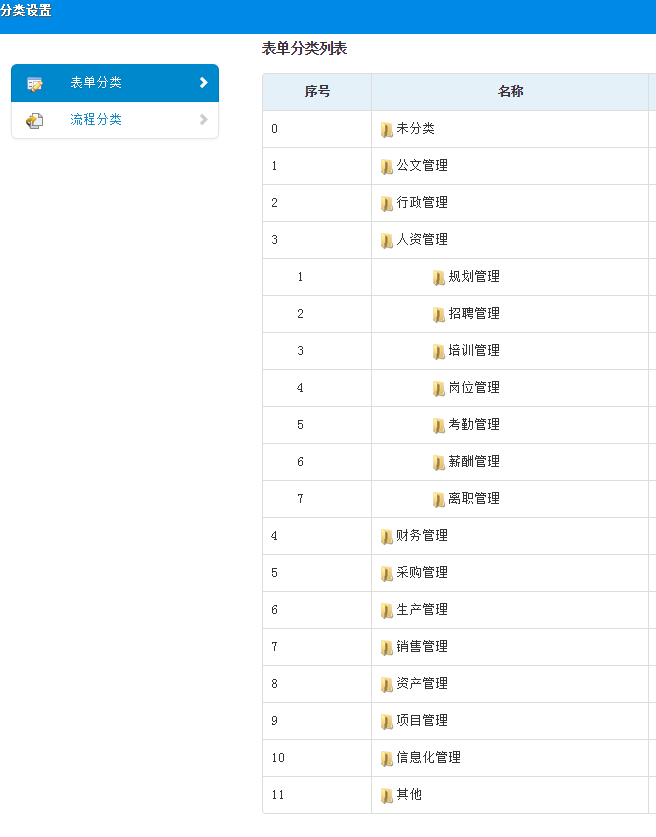
Task: Click folder icon beside 公文管理
Action: (386, 167)
